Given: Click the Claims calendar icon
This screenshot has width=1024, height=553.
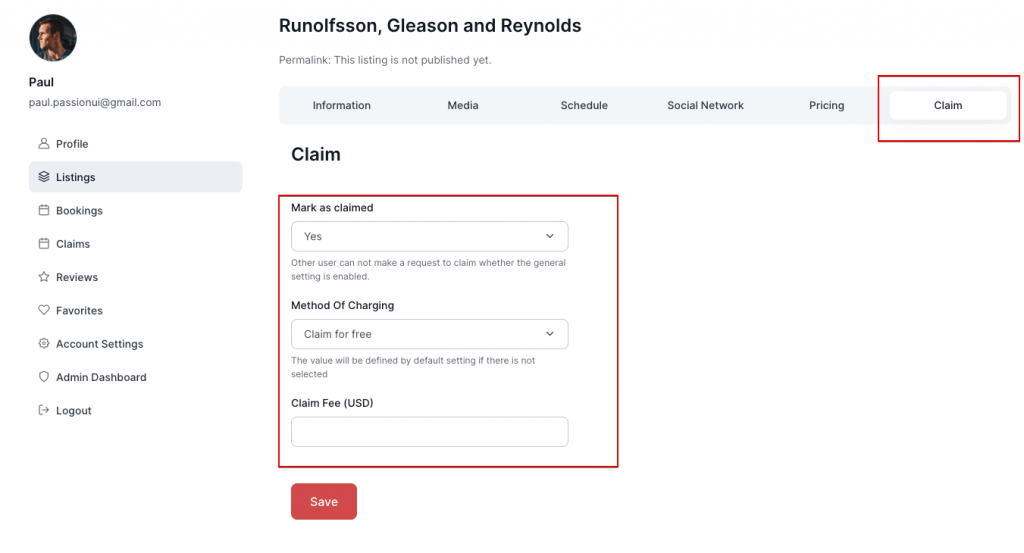Looking at the screenshot, I should [x=44, y=244].
